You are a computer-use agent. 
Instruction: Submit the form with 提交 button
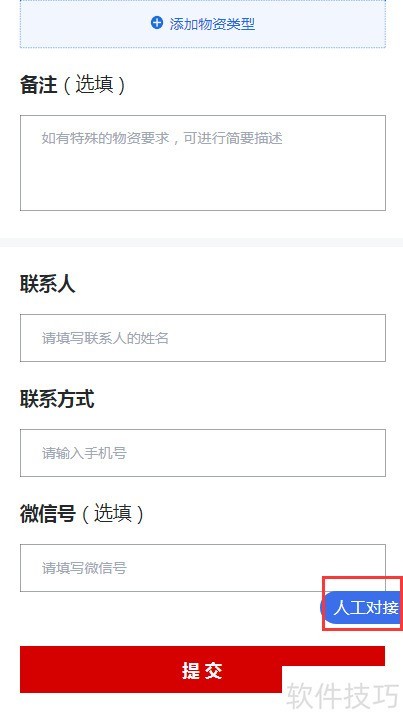tap(202, 670)
